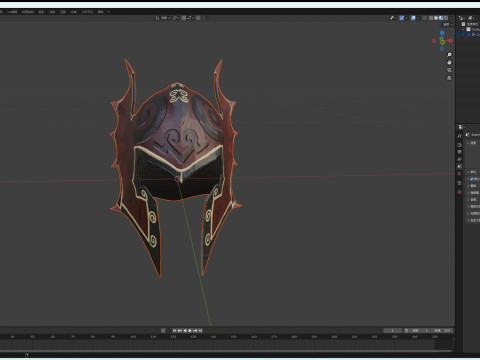The image size is (480, 360).
Task: Open the viewport shading options dropdown
Action: pyautogui.click(x=451, y=18)
